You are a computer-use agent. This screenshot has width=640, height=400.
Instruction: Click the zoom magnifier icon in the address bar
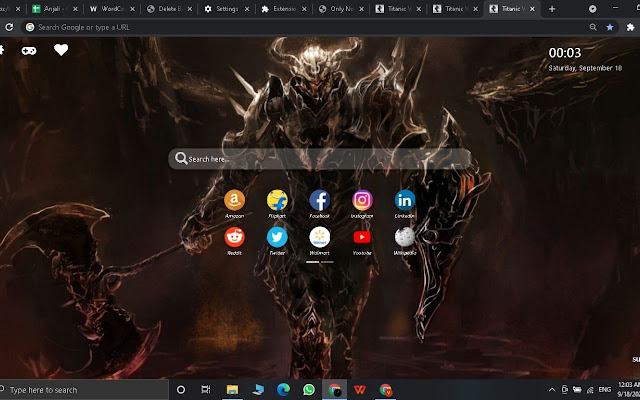tap(593, 27)
